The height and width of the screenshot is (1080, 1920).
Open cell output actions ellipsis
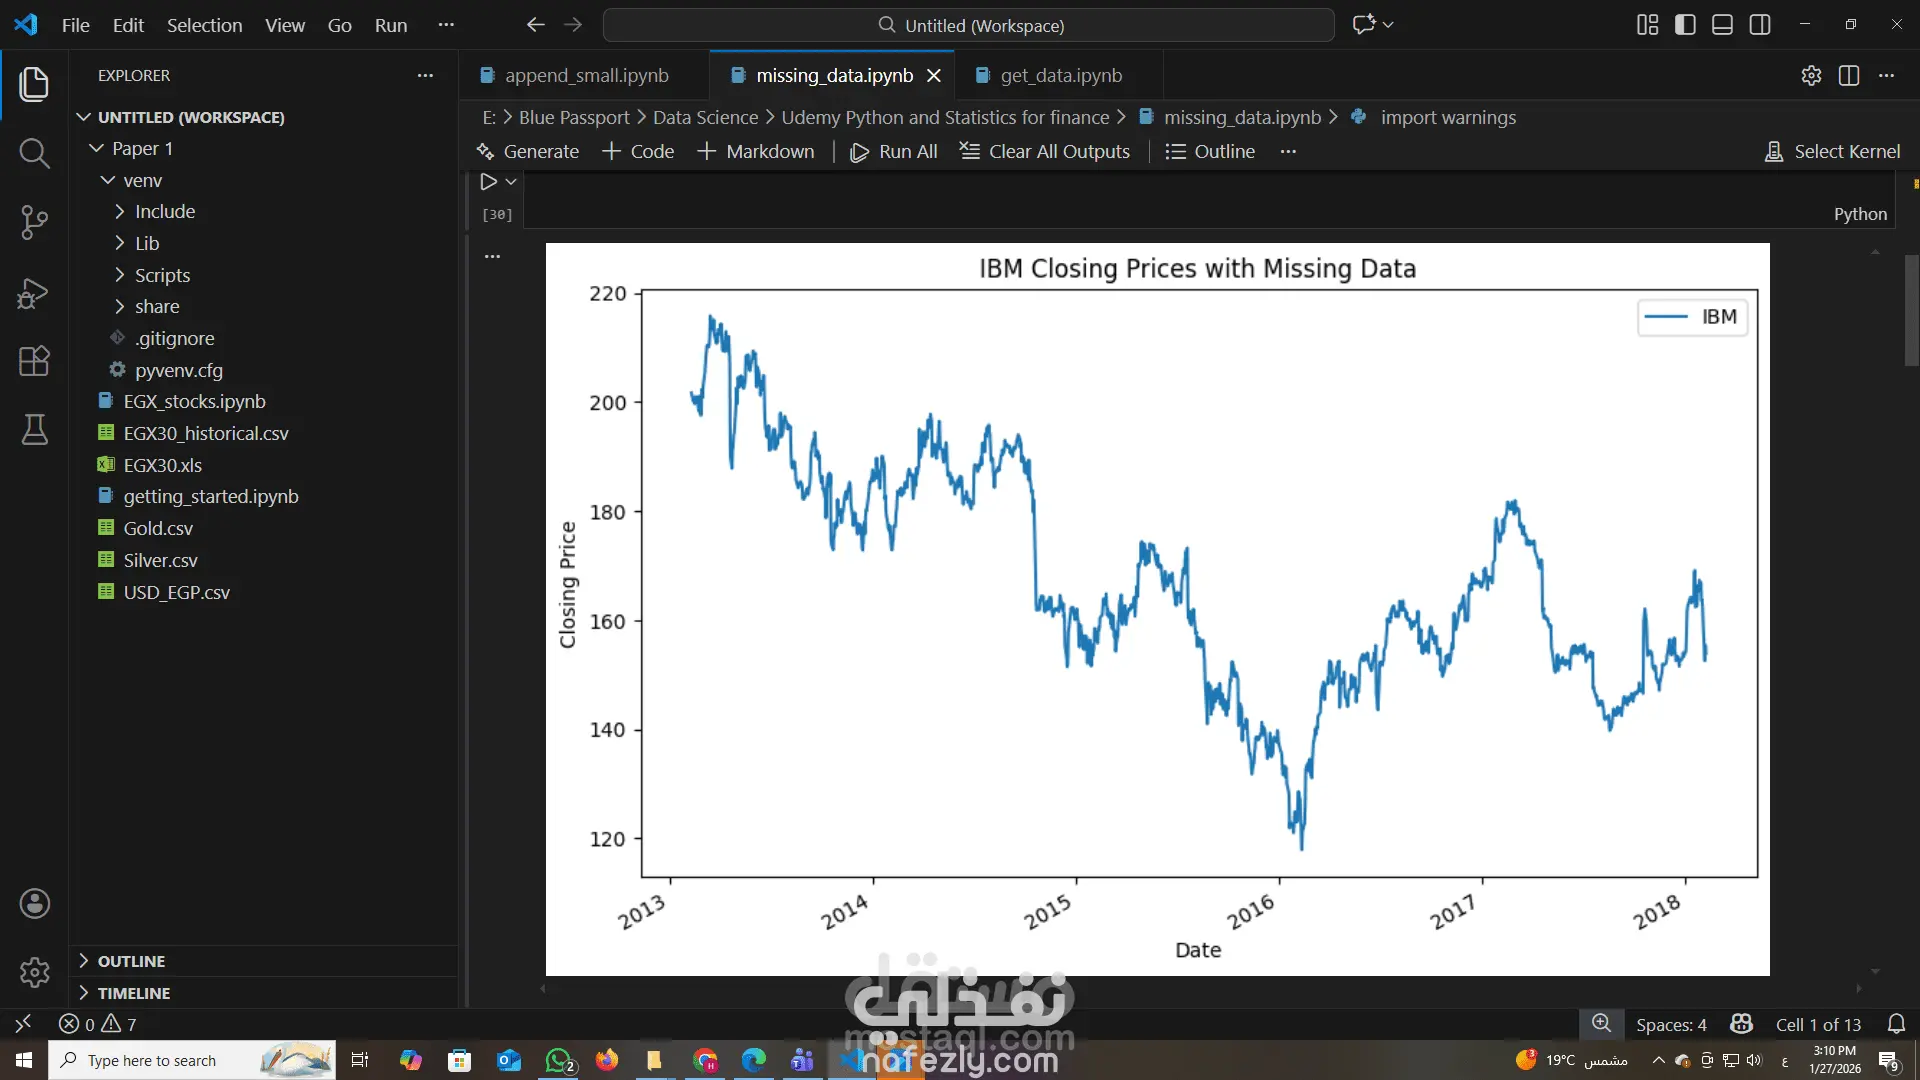click(x=492, y=257)
